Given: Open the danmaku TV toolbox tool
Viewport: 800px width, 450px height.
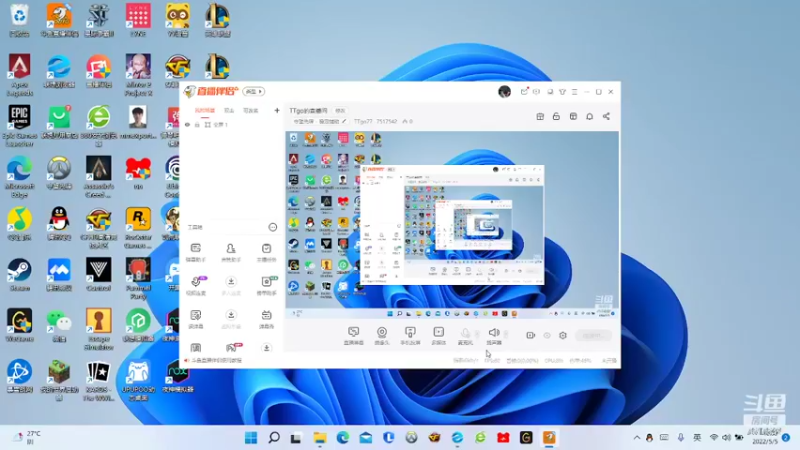Looking at the screenshot, I should 266,319.
